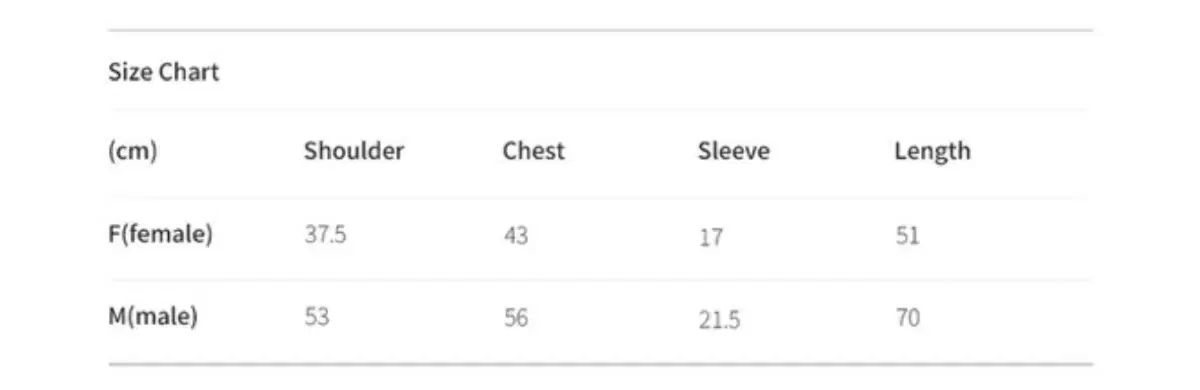Image resolution: width=1200 pixels, height=390 pixels.
Task: Click female sleeve value 17
Action: (x=710, y=238)
